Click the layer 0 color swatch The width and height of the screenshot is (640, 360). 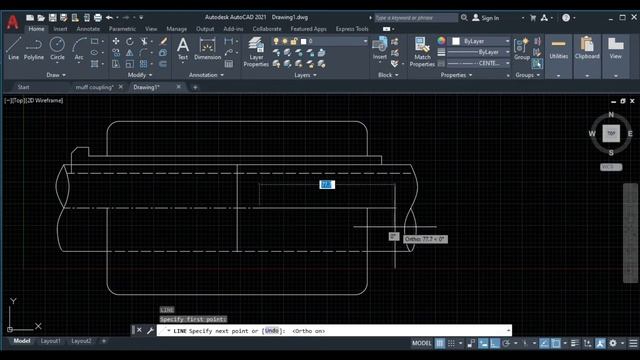coord(303,41)
